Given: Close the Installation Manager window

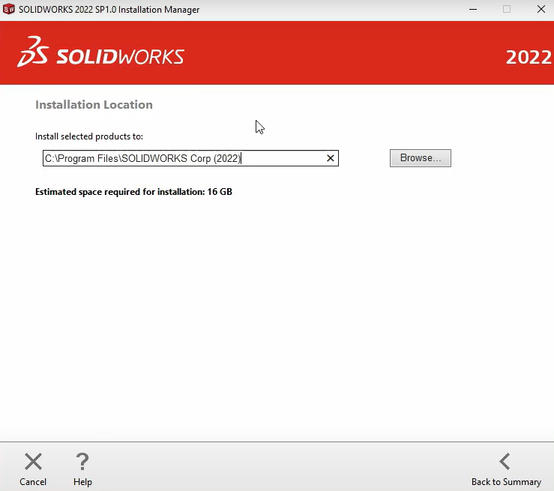Looking at the screenshot, I should (x=541, y=10).
